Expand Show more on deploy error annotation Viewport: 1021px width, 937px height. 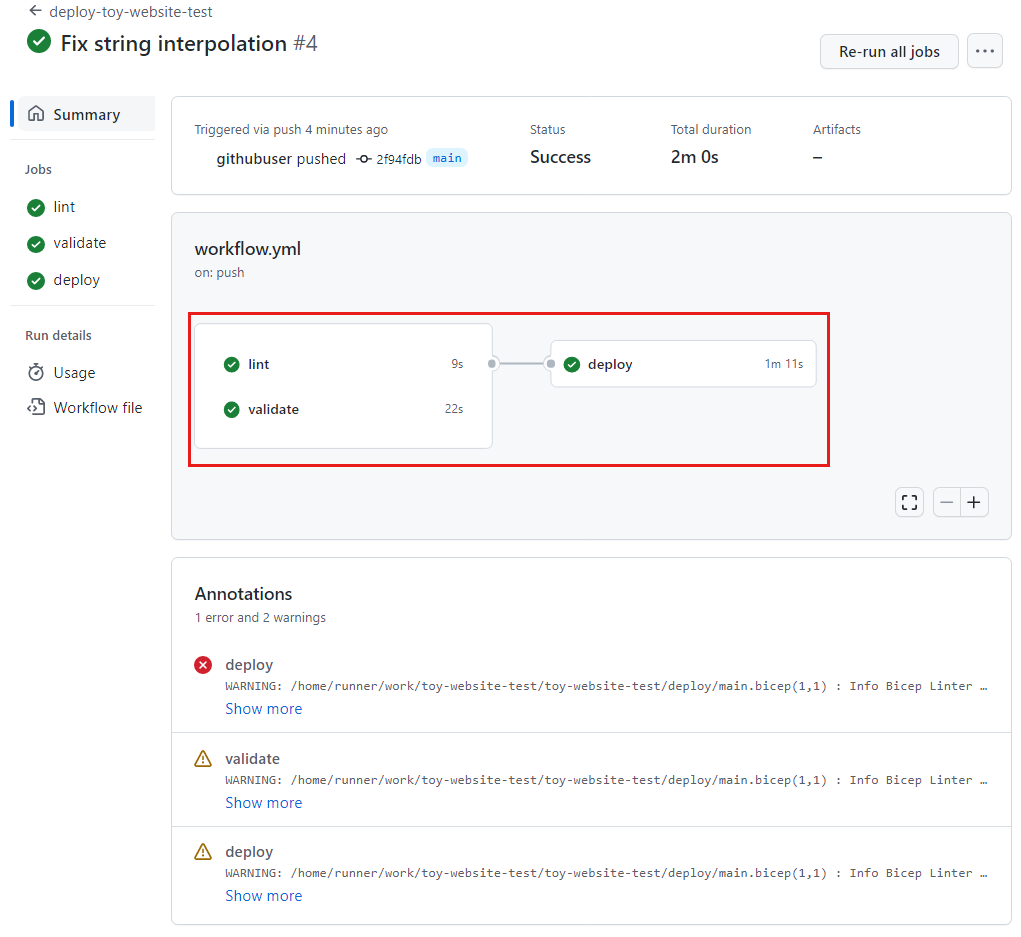(264, 709)
